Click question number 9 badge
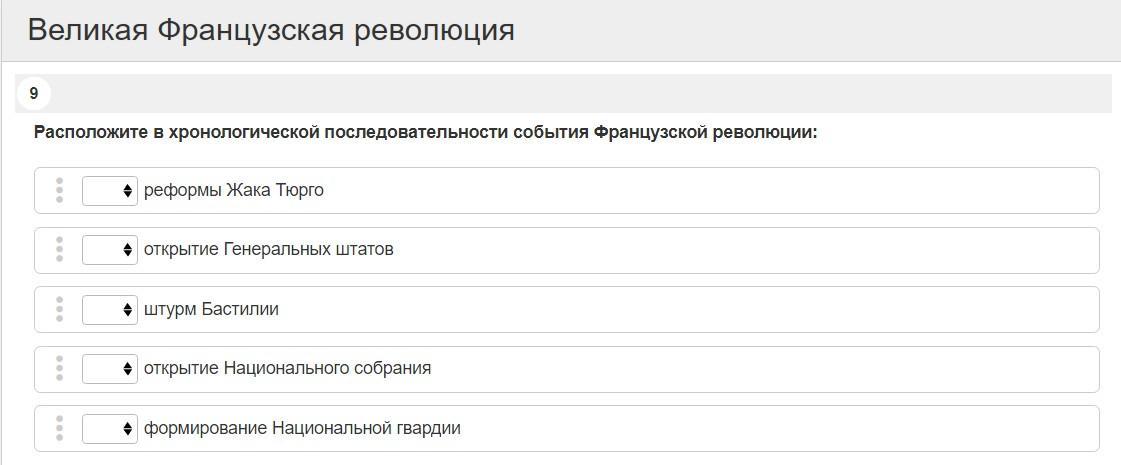 pyautogui.click(x=34, y=94)
